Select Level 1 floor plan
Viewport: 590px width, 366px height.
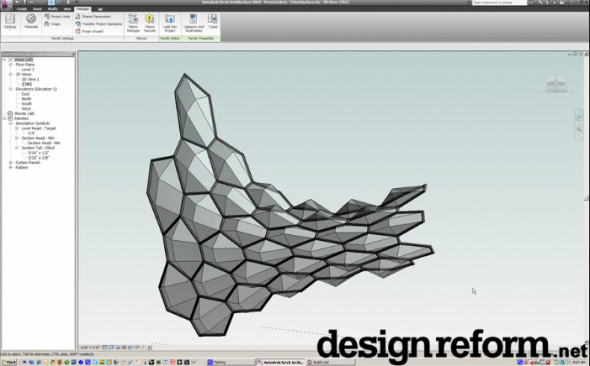pyautogui.click(x=28, y=70)
